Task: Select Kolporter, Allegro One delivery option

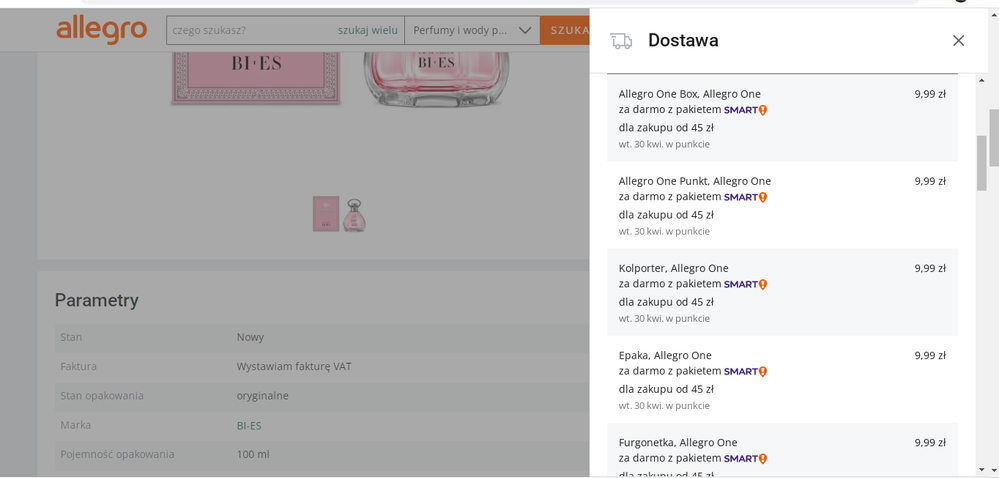Action: (x=782, y=292)
